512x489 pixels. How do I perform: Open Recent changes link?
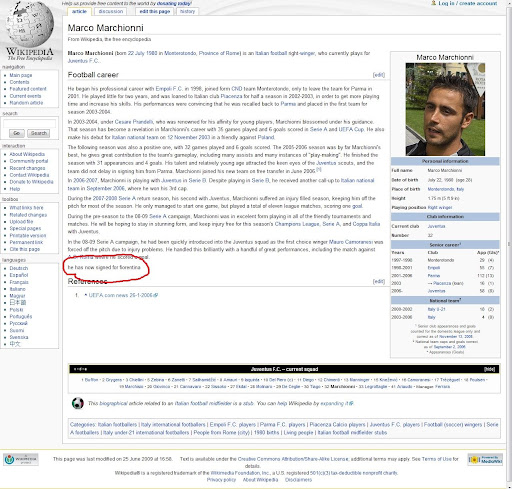tap(27, 168)
